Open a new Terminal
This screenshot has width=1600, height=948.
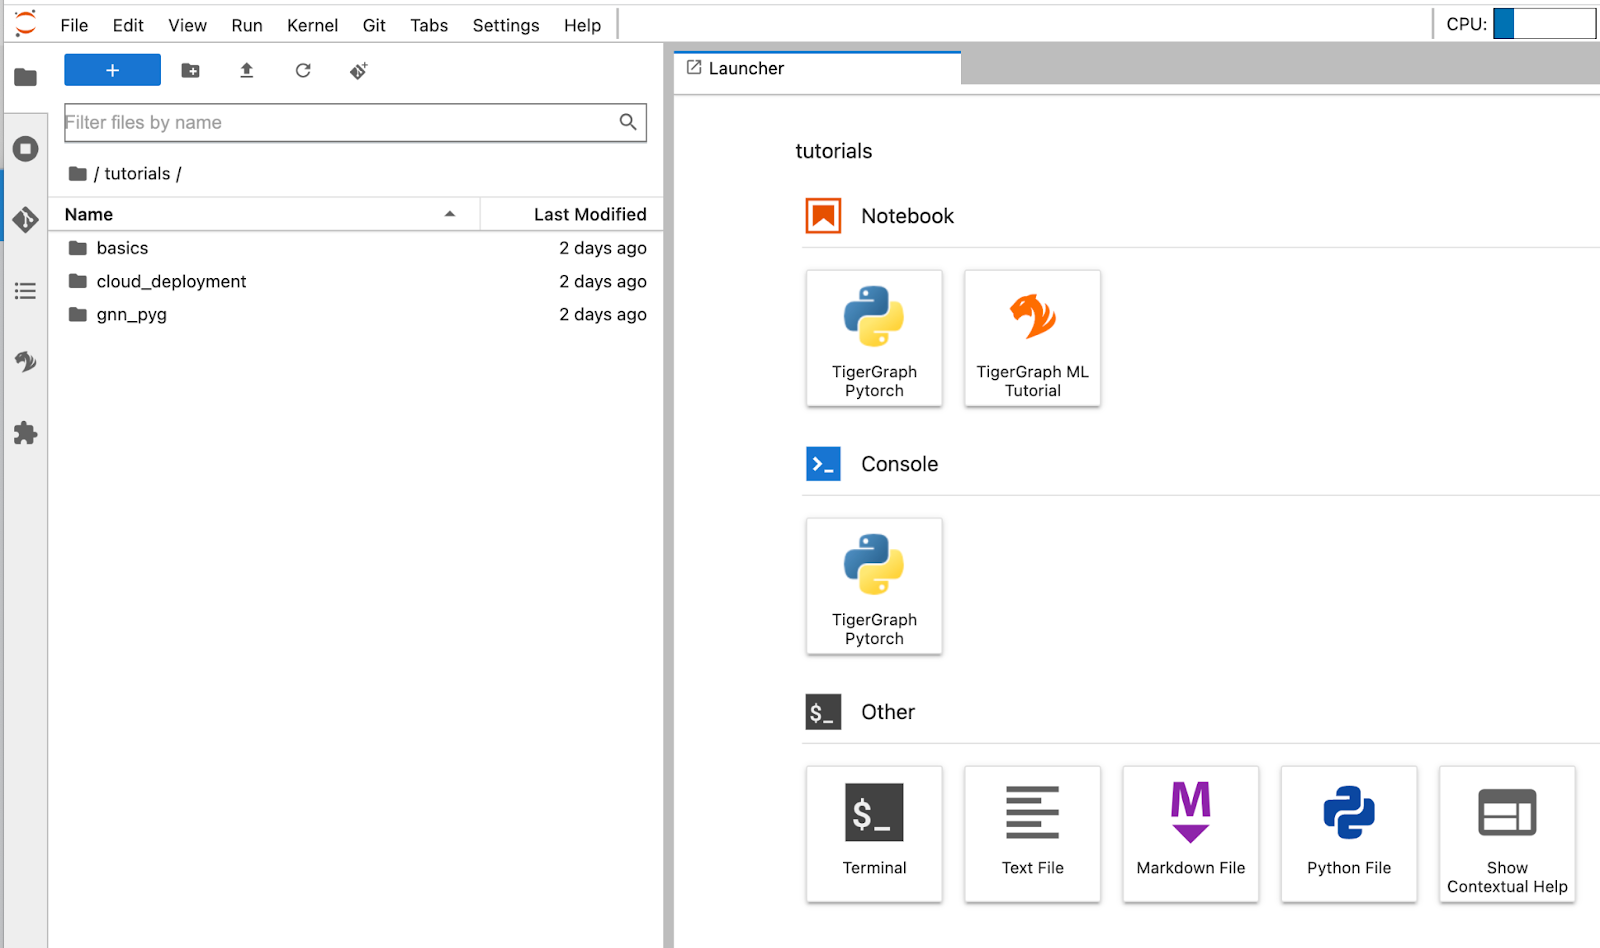click(x=874, y=834)
